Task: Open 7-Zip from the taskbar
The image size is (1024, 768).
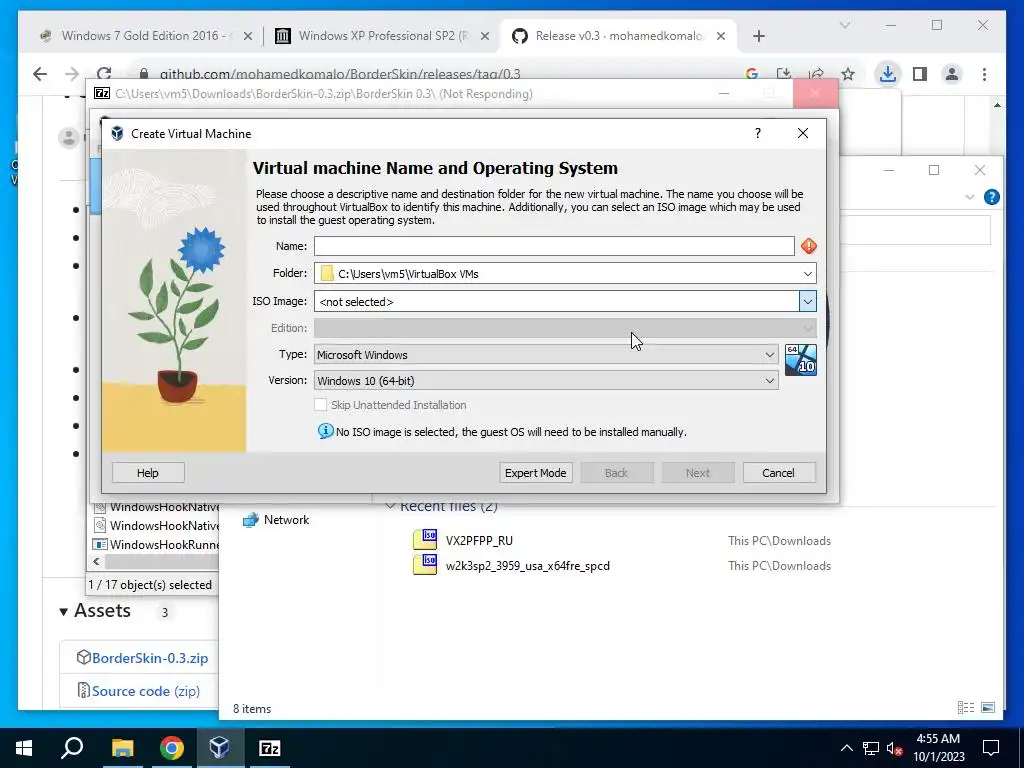Action: click(270, 748)
